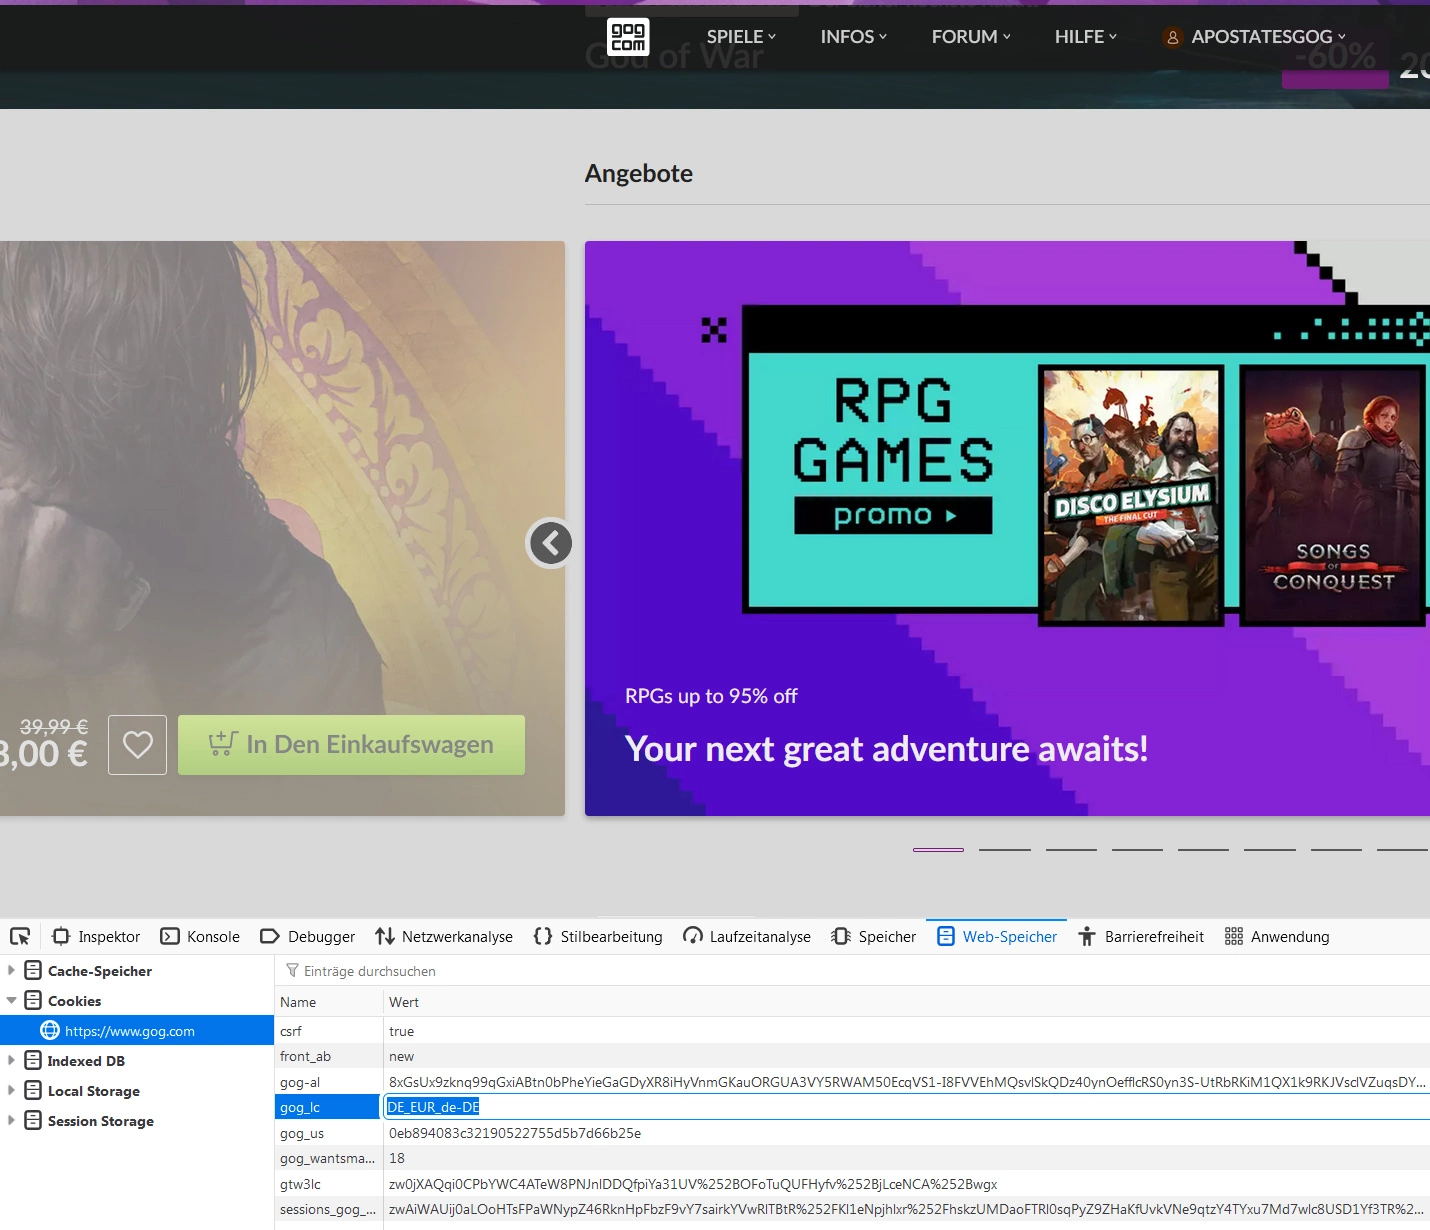1430x1230 pixels.
Task: Select the gog-al cookie row
Action: (x=852, y=1082)
